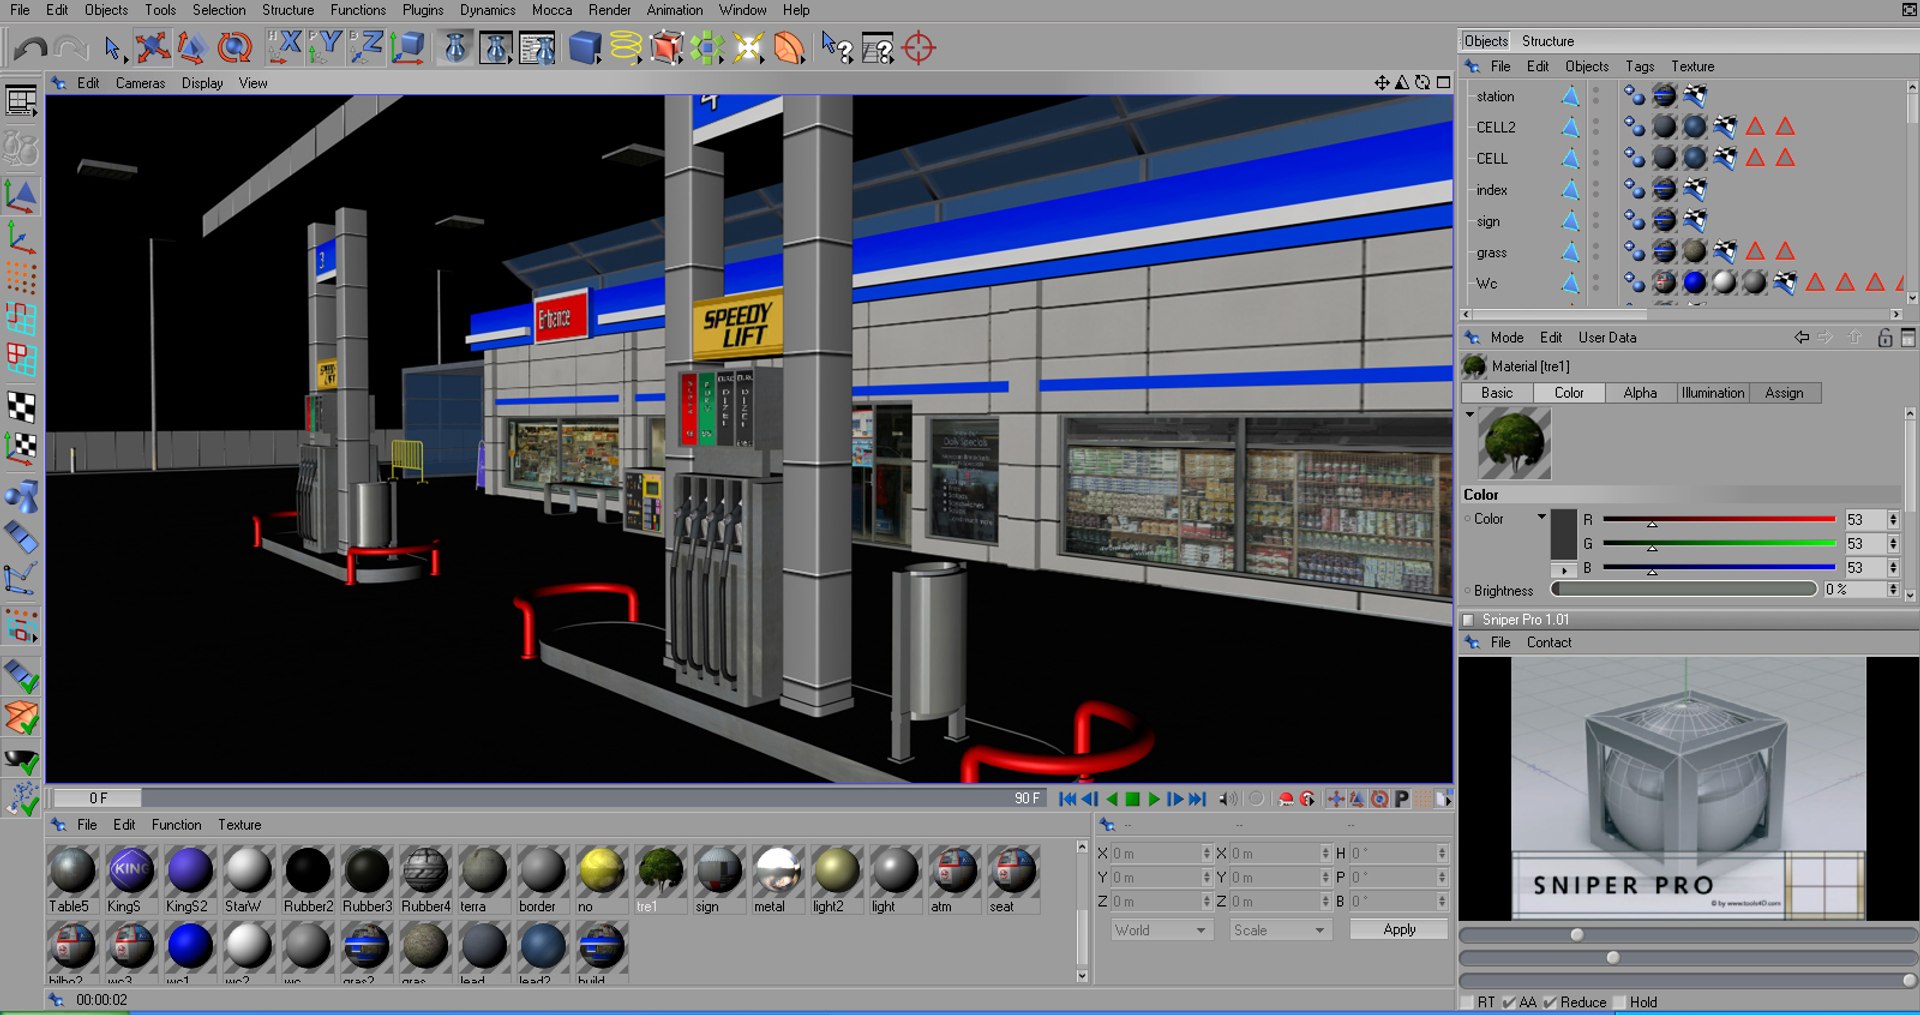The width and height of the screenshot is (1920, 1015).
Task: Select the 'KingS' material sphere
Action: [131, 870]
